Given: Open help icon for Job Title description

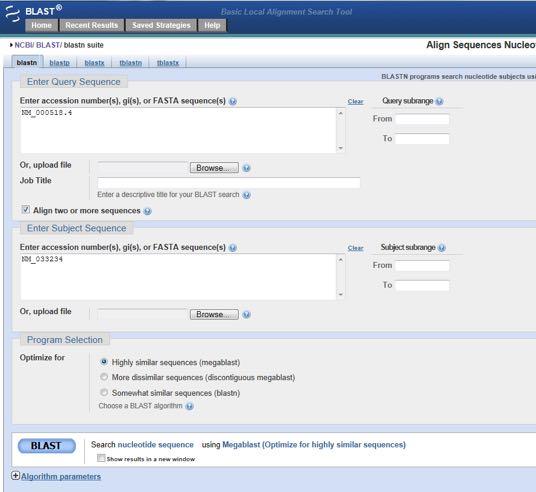Looking at the screenshot, I should pos(246,195).
